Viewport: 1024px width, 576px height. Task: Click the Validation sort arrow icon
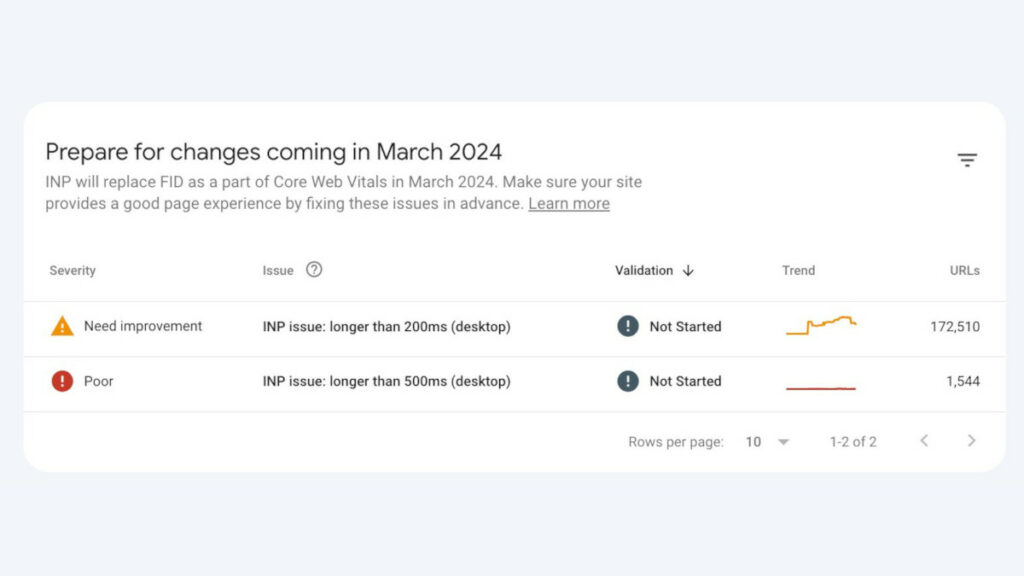688,270
